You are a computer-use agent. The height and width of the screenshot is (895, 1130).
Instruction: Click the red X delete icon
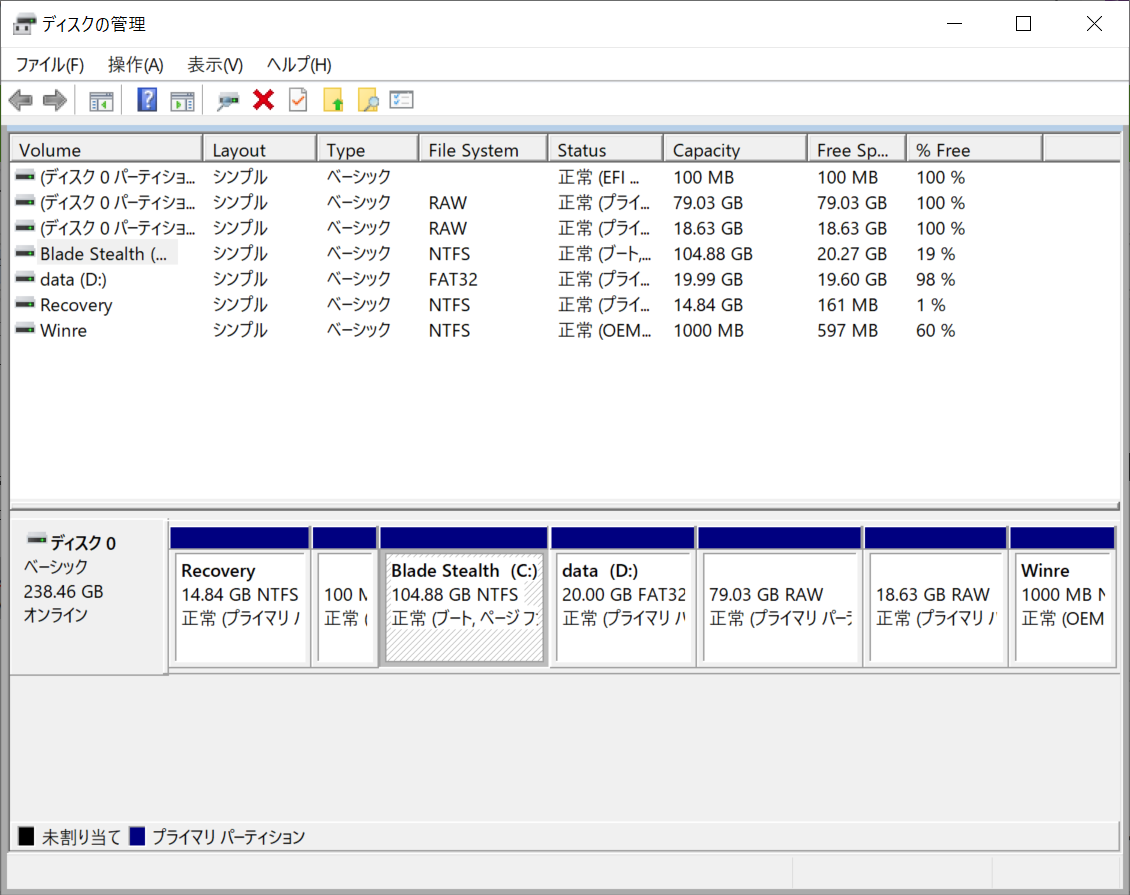pyautogui.click(x=264, y=99)
